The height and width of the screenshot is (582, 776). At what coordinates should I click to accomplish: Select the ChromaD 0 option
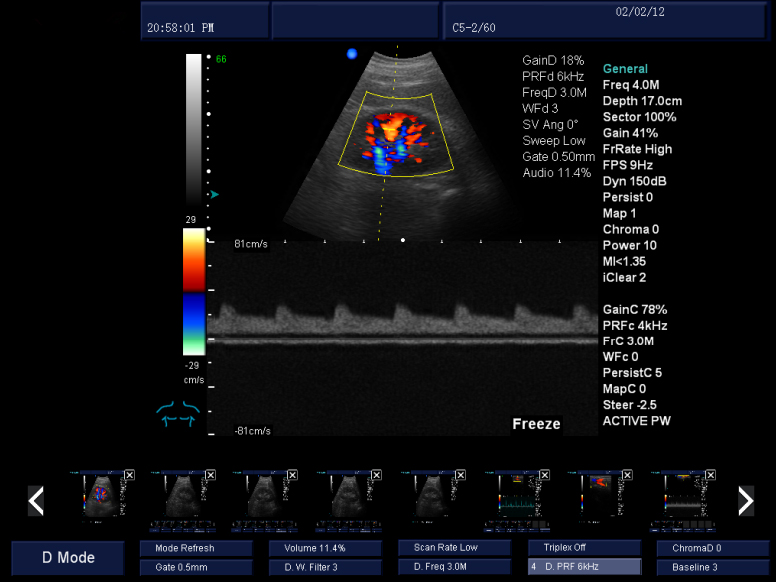[713, 548]
